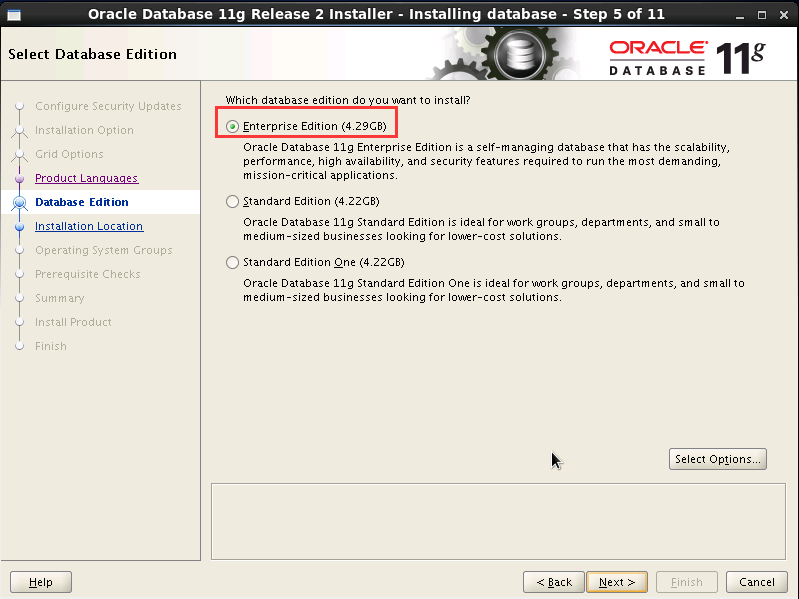Click the Standard Edition One description text

coord(494,290)
